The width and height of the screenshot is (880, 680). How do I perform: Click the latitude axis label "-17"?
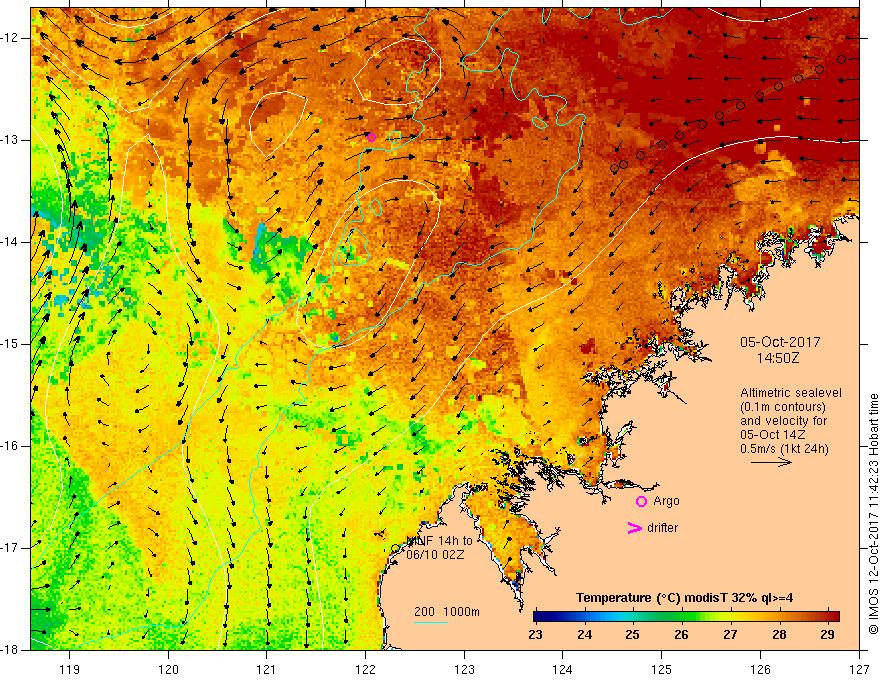coord(11,548)
